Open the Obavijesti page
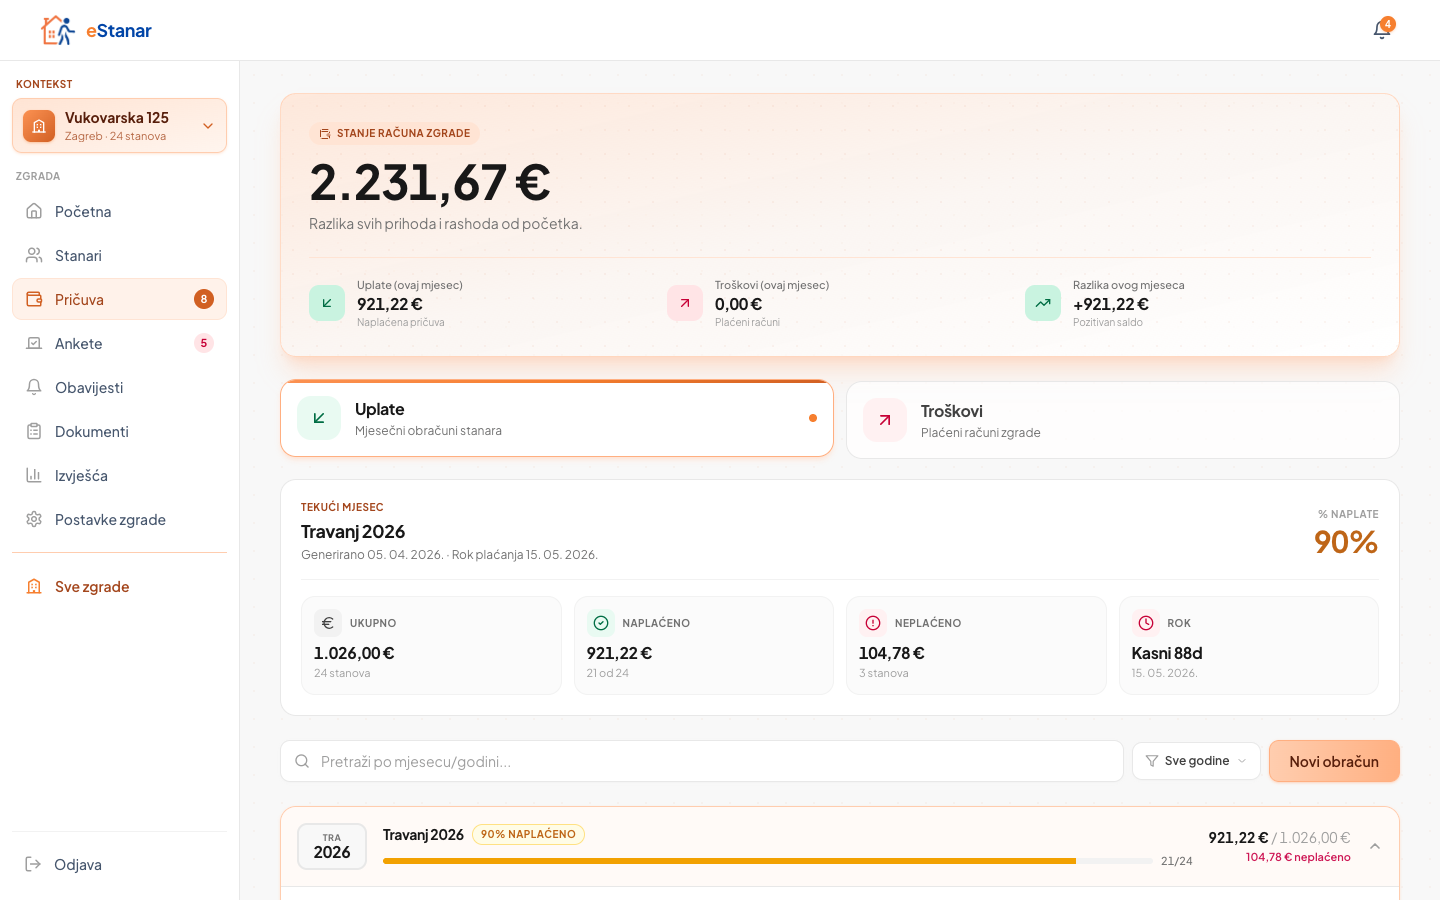This screenshot has width=1440, height=900. 119,387
